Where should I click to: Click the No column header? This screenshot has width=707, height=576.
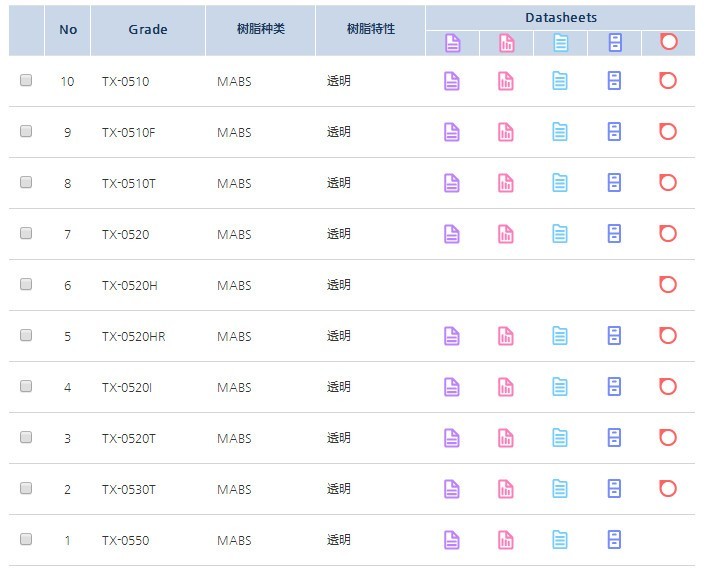[x=68, y=30]
